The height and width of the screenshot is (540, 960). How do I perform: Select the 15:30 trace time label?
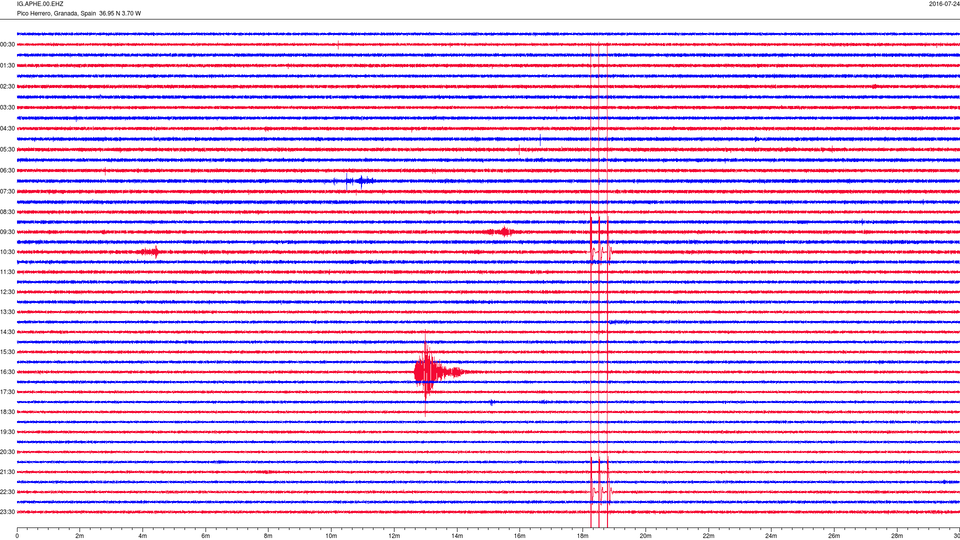[7, 352]
